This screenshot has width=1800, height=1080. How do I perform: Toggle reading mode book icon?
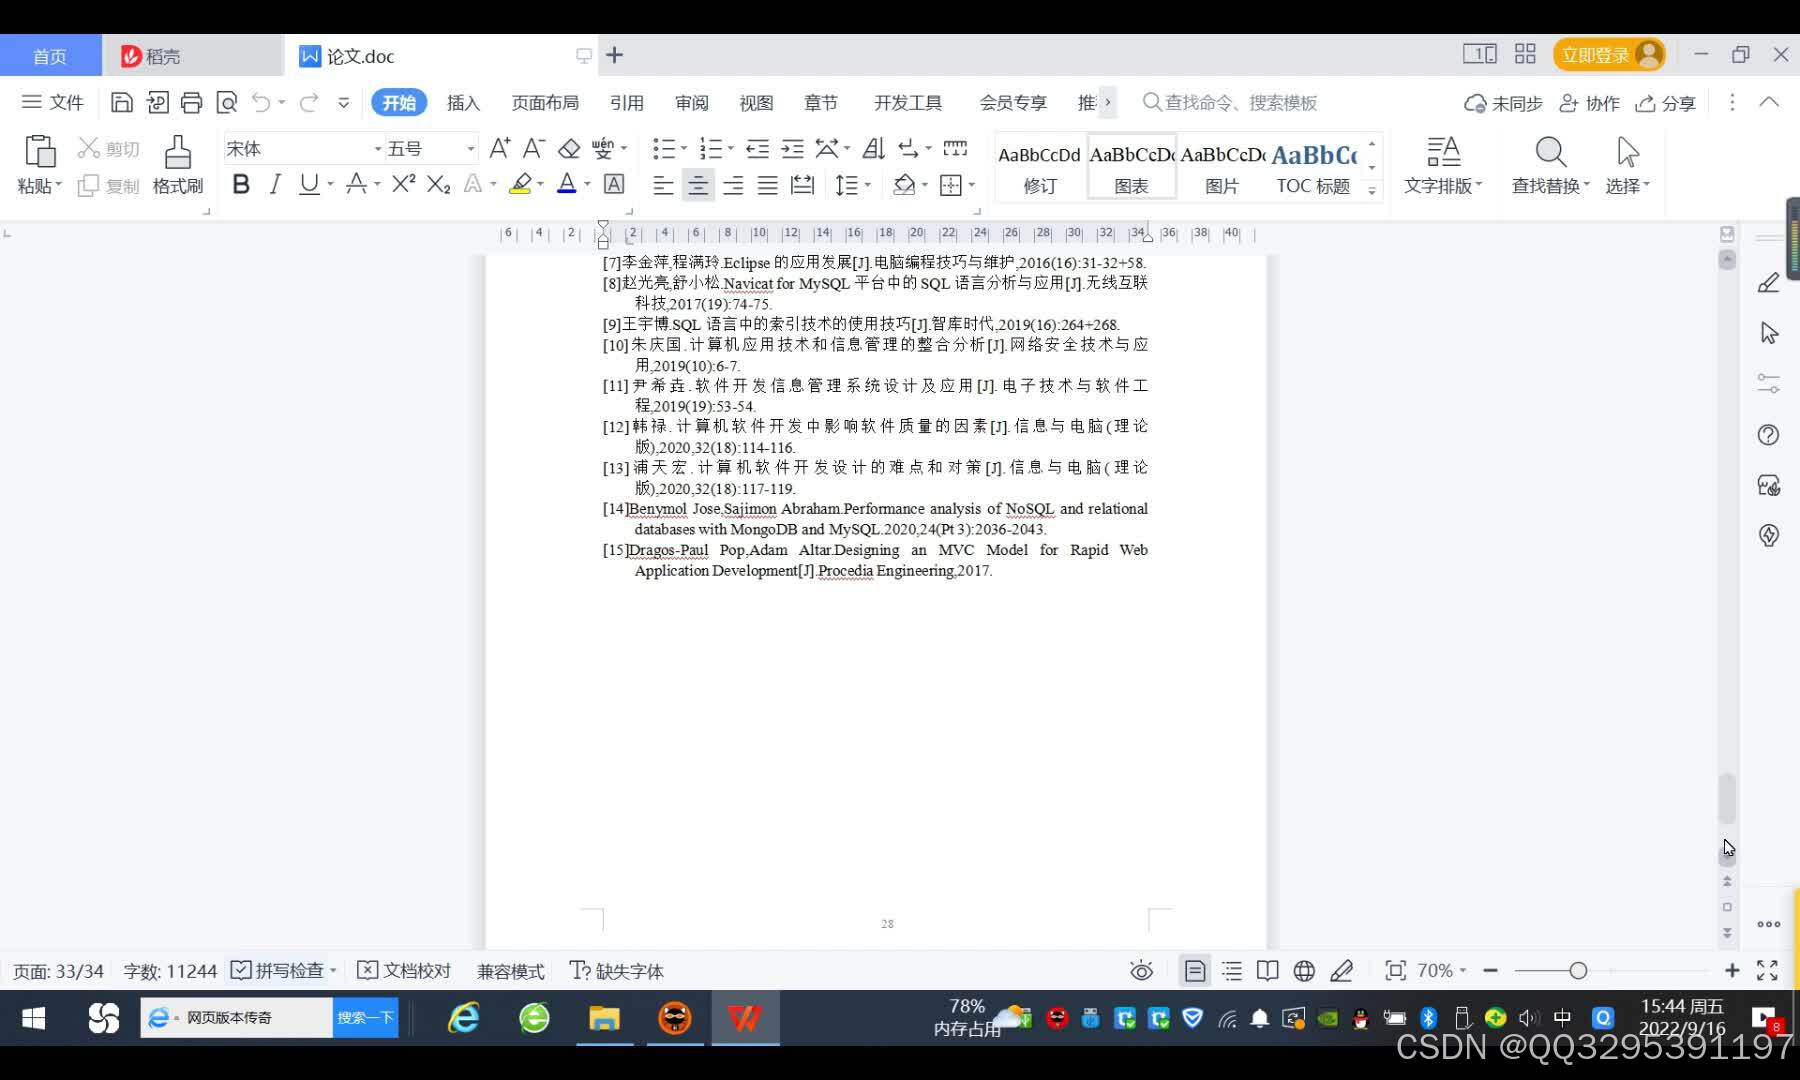click(1268, 971)
